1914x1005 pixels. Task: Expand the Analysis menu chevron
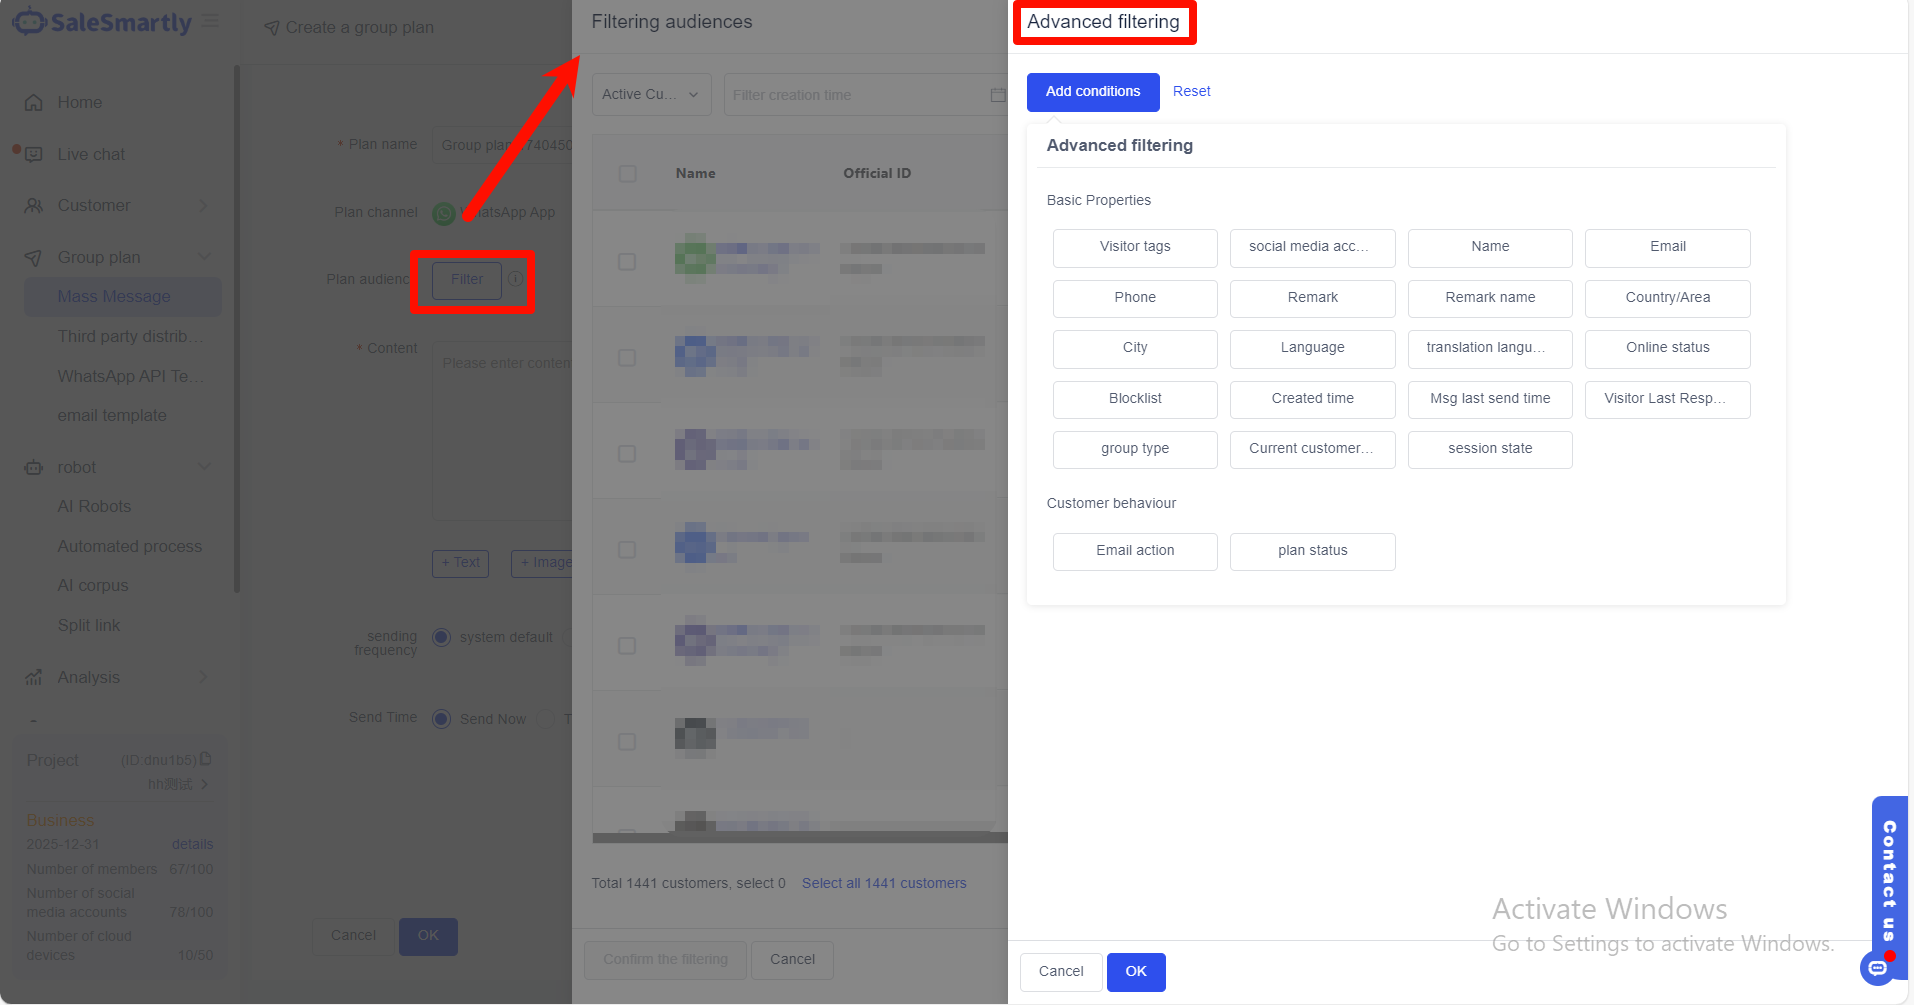pyautogui.click(x=204, y=677)
